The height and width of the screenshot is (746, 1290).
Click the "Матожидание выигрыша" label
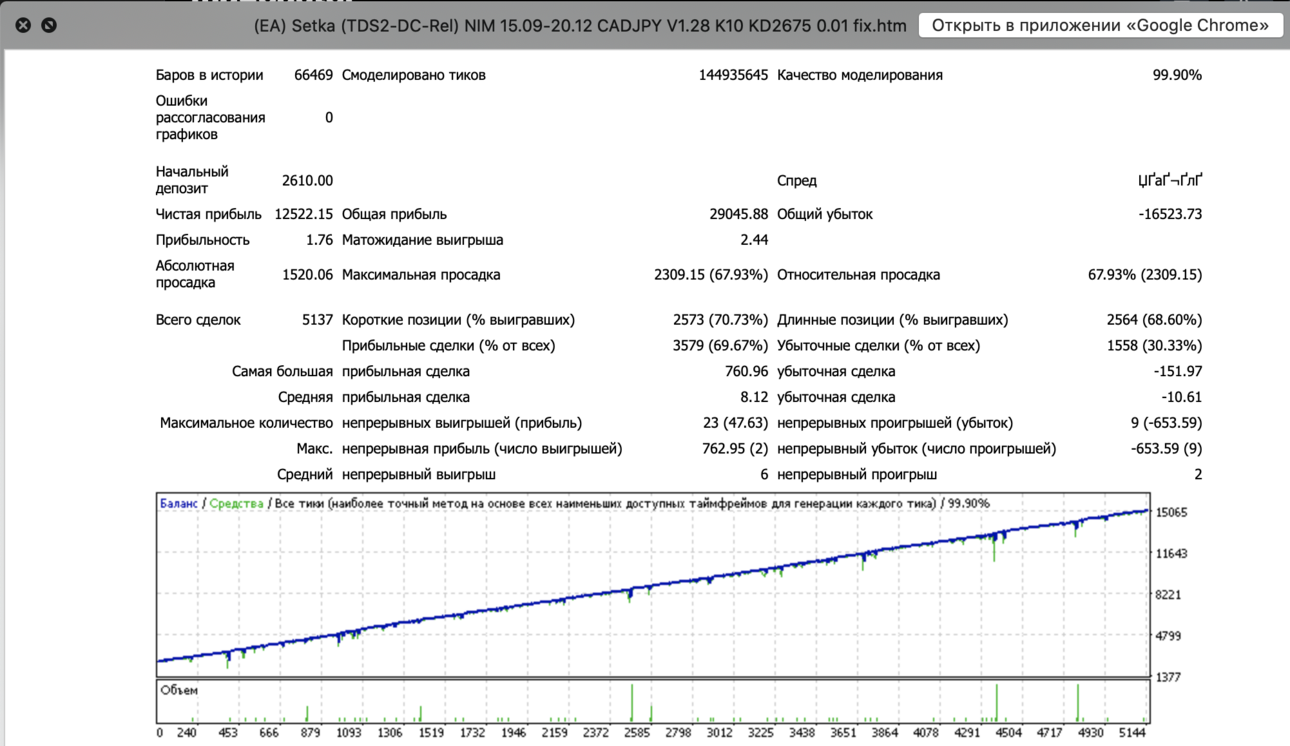tap(423, 240)
